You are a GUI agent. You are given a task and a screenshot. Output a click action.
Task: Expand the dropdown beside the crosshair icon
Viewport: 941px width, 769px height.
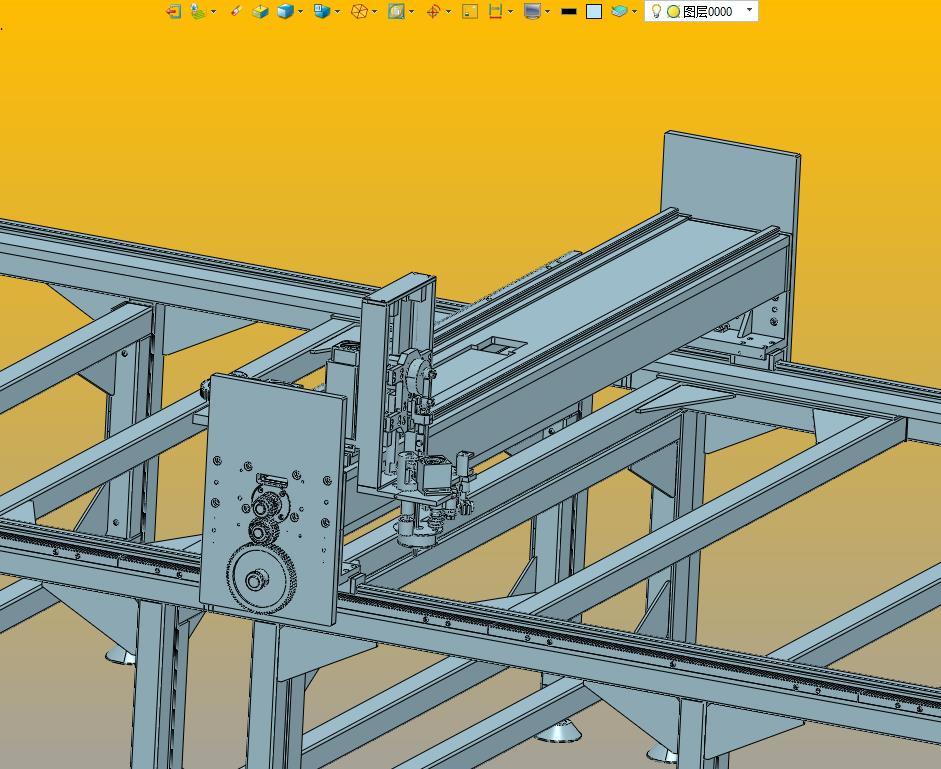click(448, 11)
